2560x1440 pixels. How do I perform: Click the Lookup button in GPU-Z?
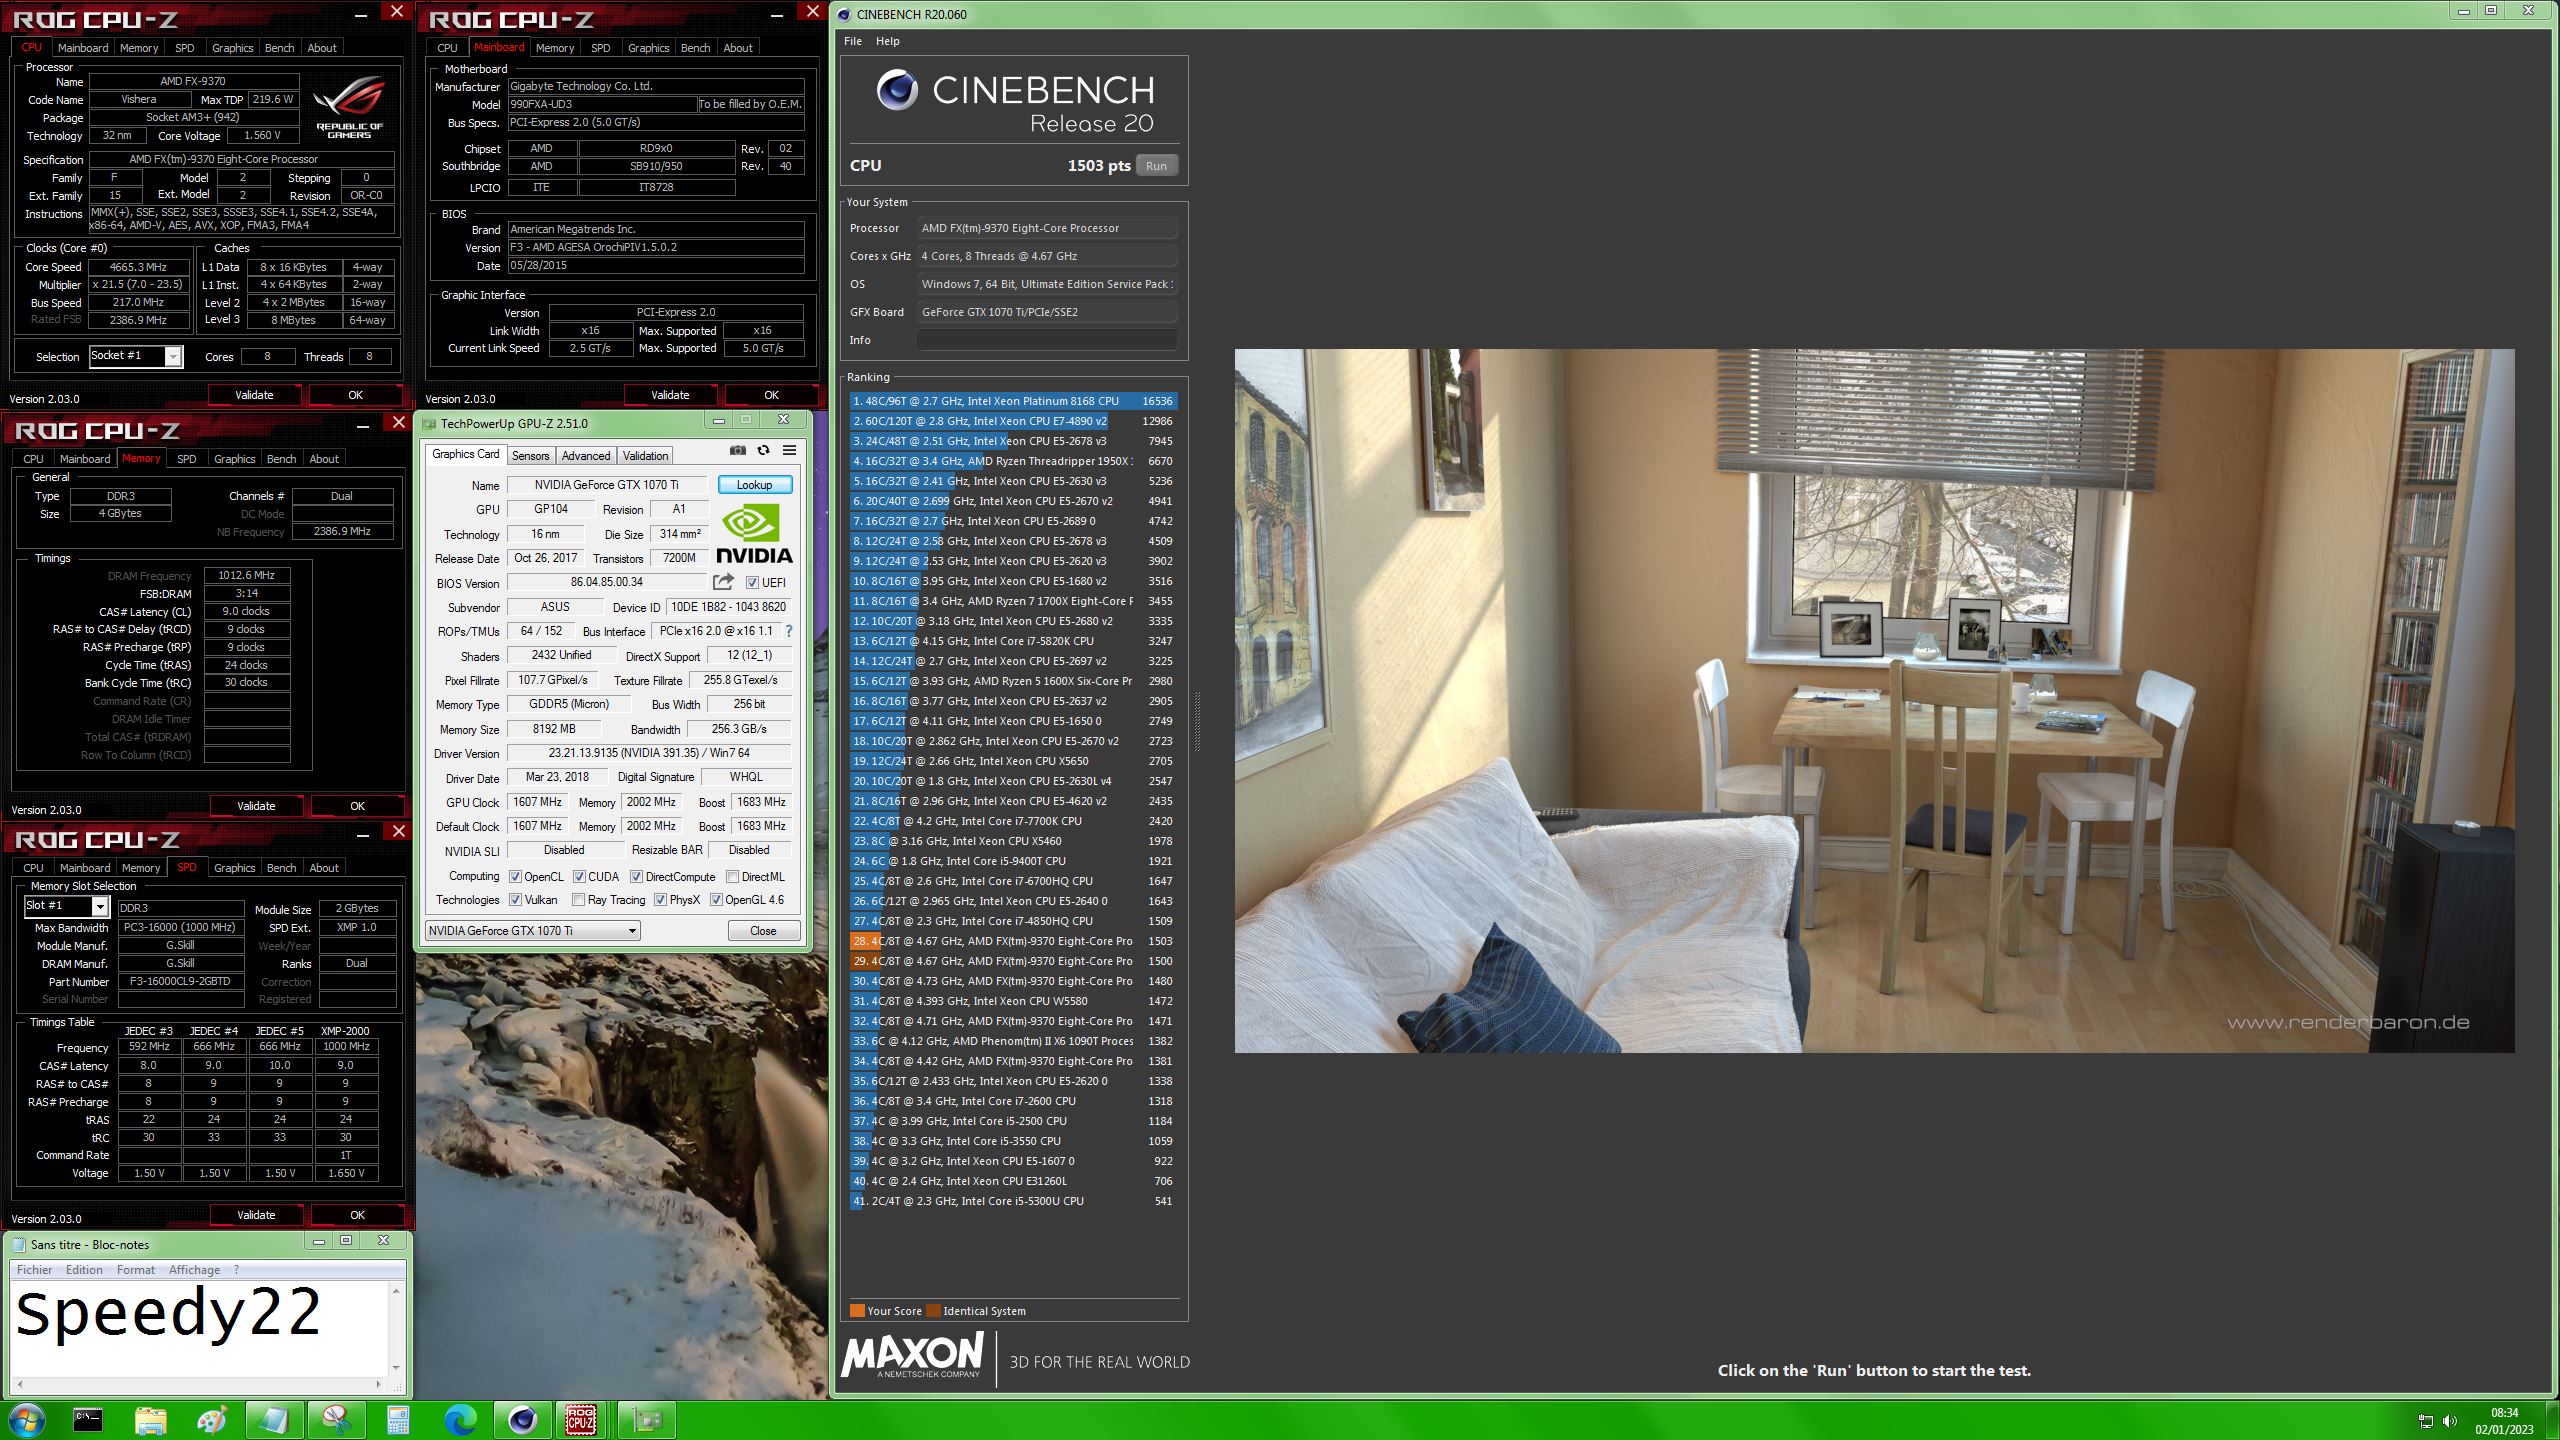point(754,485)
